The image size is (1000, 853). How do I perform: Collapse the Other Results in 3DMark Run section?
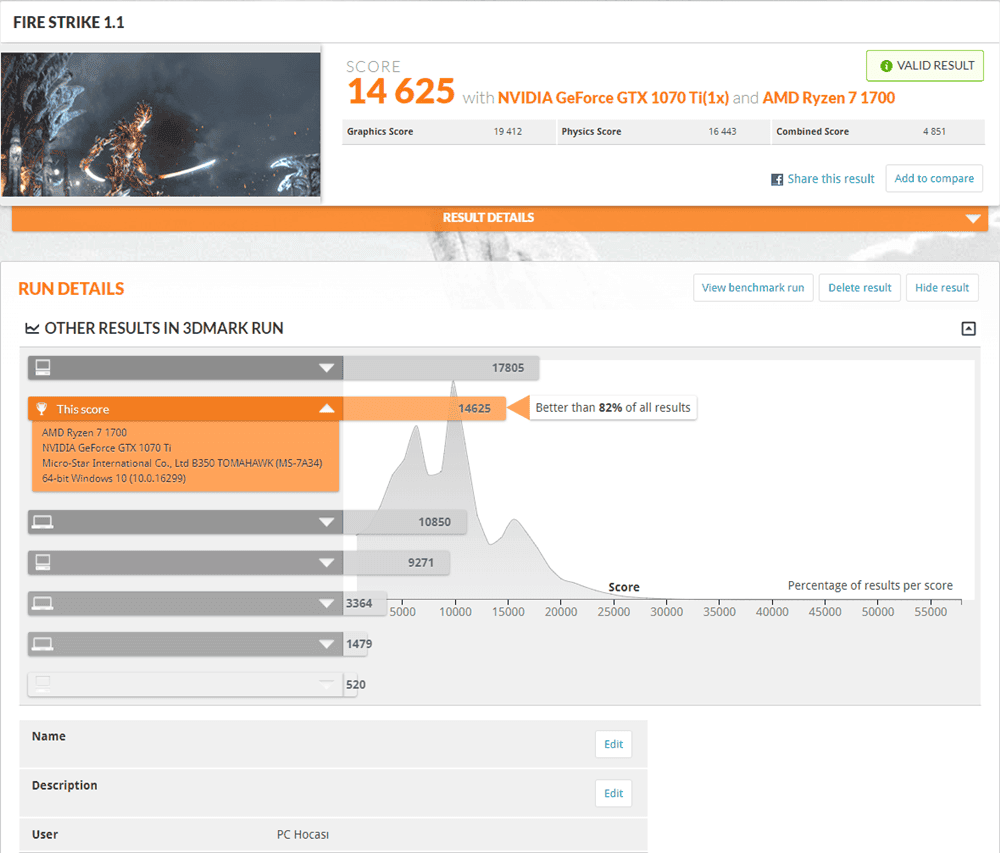[968, 328]
